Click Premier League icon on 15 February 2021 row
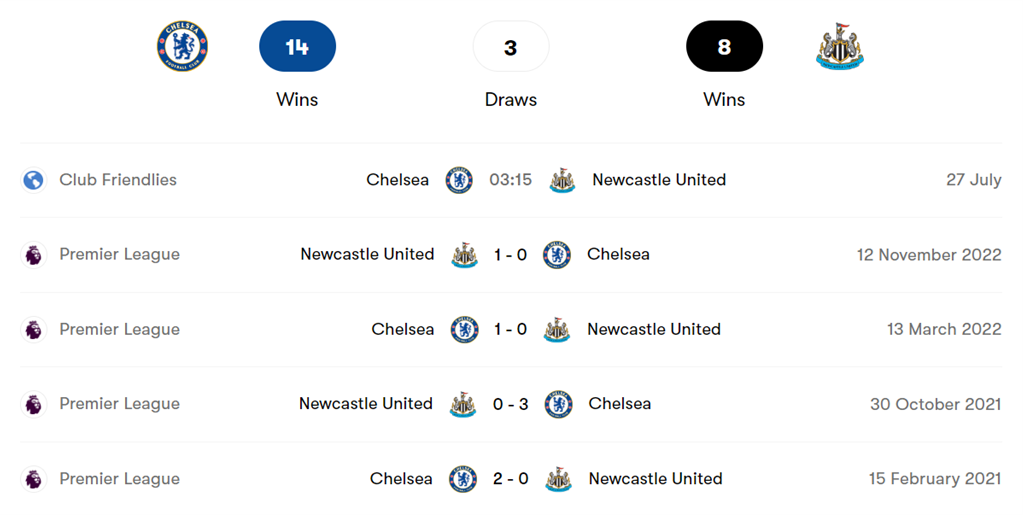 click(x=34, y=479)
